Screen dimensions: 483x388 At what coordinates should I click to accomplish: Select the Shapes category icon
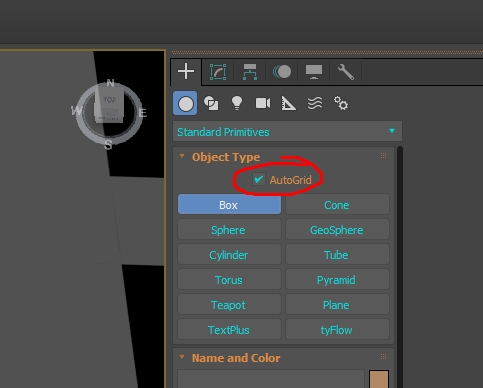click(x=211, y=103)
